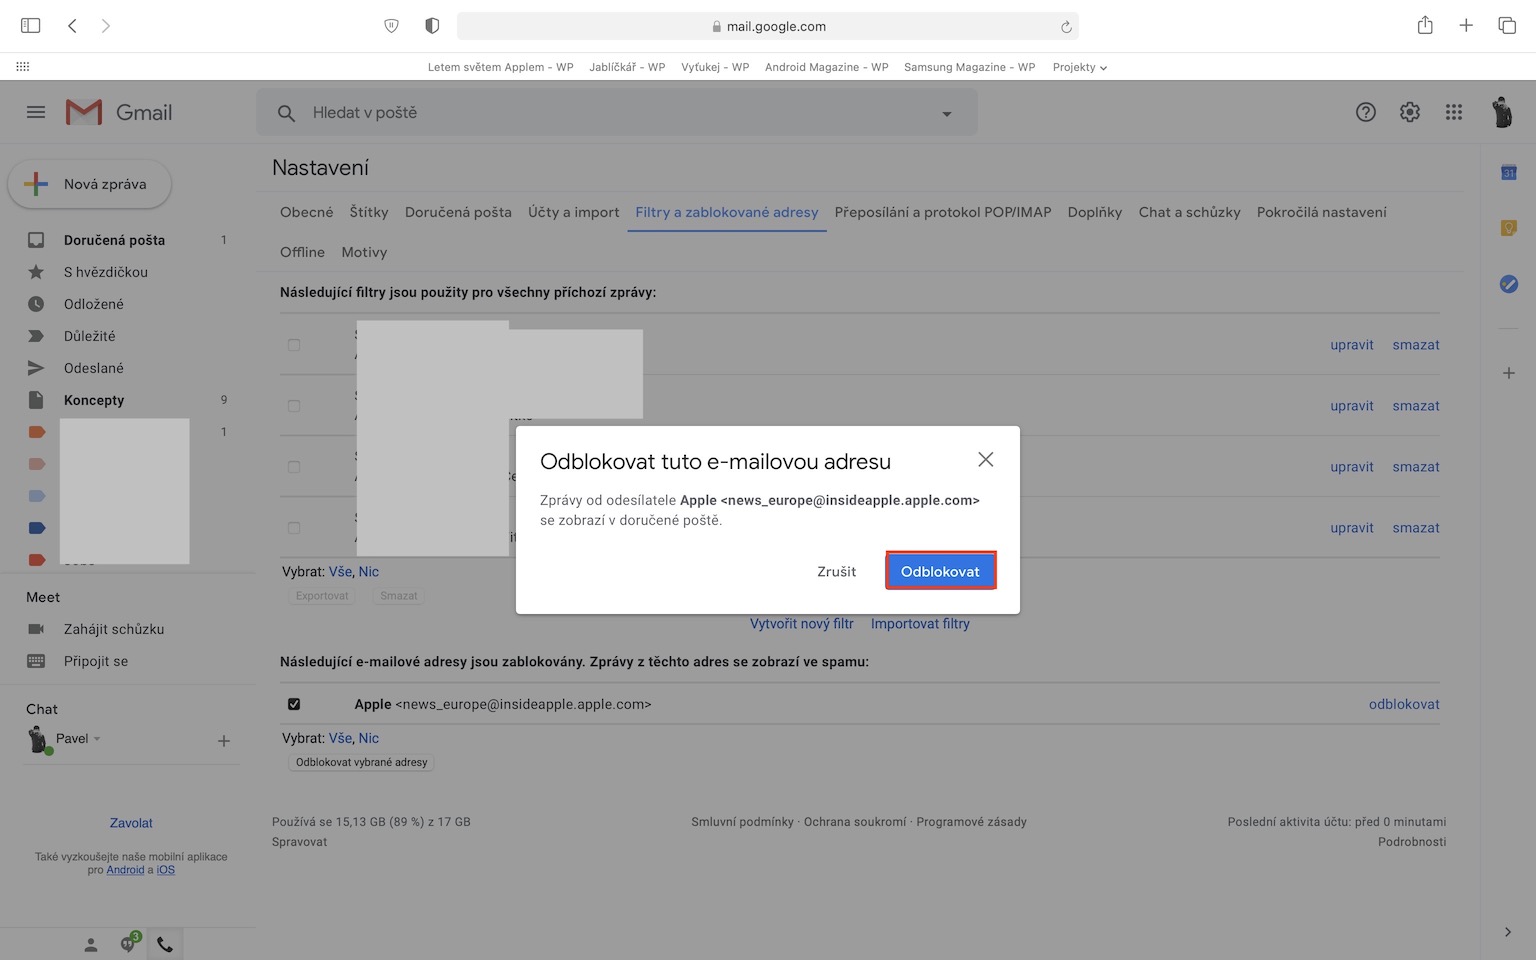Switch to the Offline tab
The image size is (1536, 960).
303,252
